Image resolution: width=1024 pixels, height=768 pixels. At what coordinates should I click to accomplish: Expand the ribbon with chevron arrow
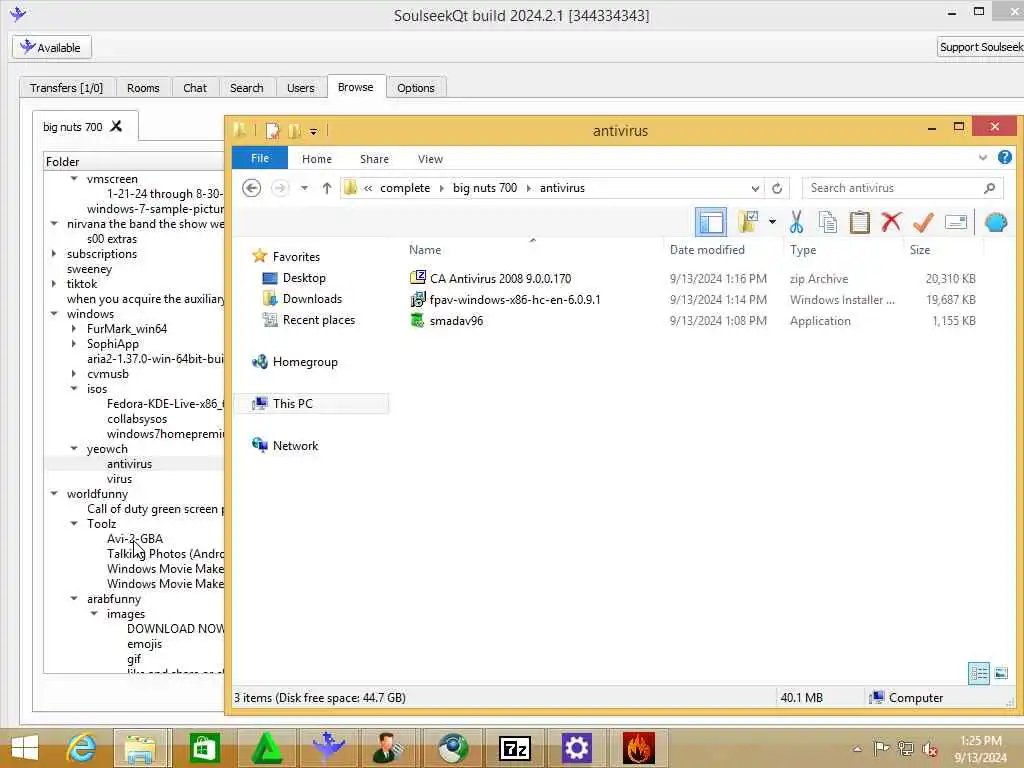click(x=982, y=157)
